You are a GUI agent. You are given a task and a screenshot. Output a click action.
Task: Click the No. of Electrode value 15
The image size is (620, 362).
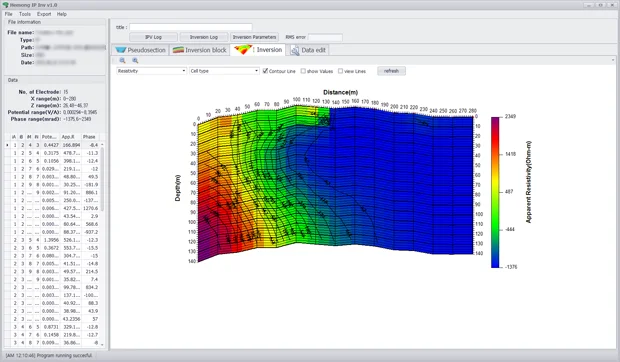click(66, 92)
